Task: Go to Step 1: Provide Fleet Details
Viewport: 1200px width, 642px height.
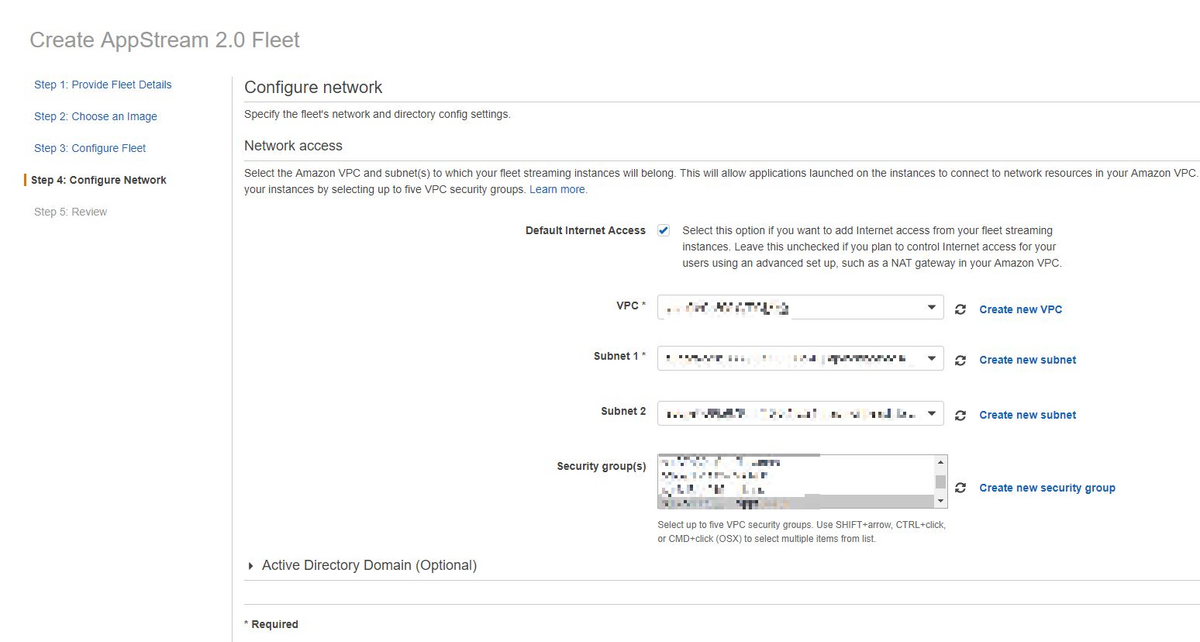Action: coord(102,85)
